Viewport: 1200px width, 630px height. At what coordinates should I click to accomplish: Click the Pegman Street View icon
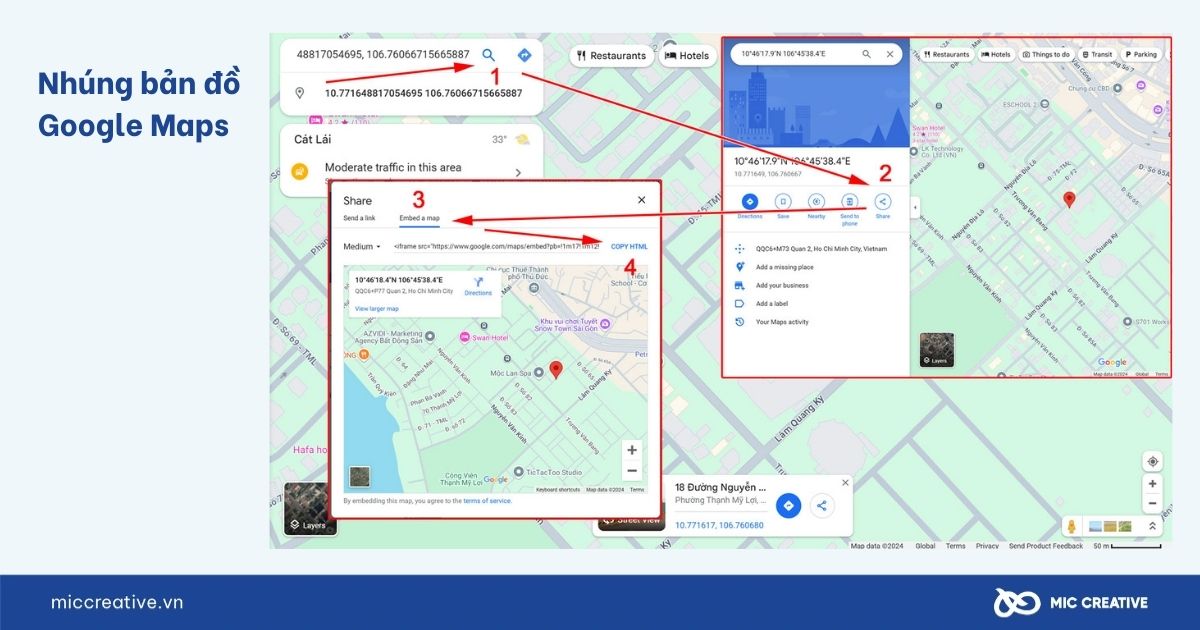click(1072, 526)
